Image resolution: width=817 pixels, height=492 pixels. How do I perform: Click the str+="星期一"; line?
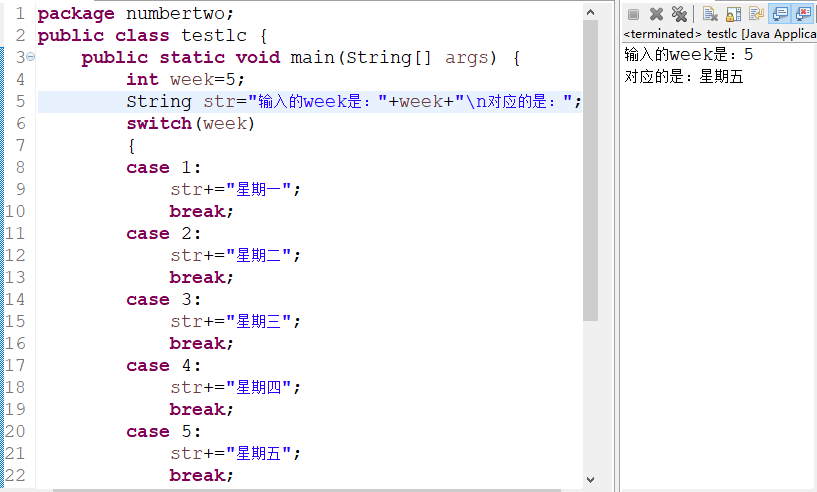point(236,189)
